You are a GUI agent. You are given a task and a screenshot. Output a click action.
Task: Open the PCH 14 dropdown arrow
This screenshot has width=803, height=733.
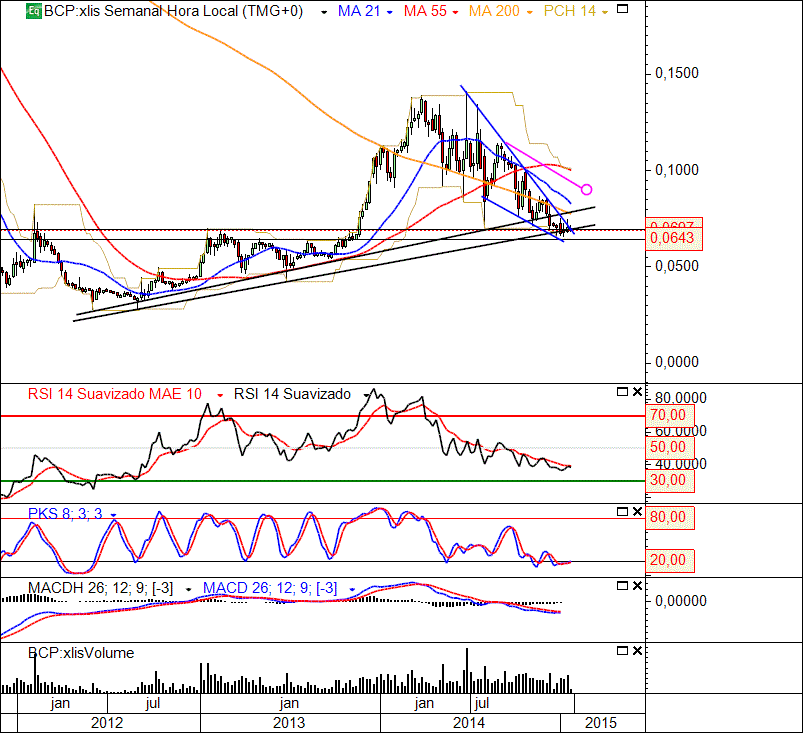605,12
